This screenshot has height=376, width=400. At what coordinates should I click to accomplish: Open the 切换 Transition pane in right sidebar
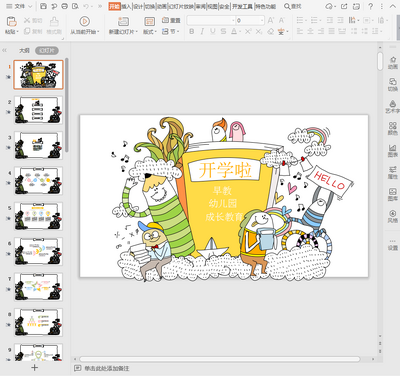click(393, 85)
